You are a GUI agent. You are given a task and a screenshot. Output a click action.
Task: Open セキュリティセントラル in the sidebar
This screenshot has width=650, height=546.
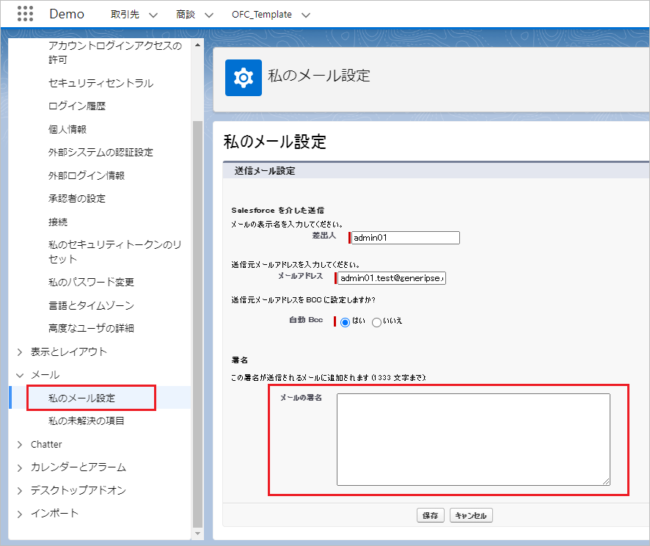(101, 83)
